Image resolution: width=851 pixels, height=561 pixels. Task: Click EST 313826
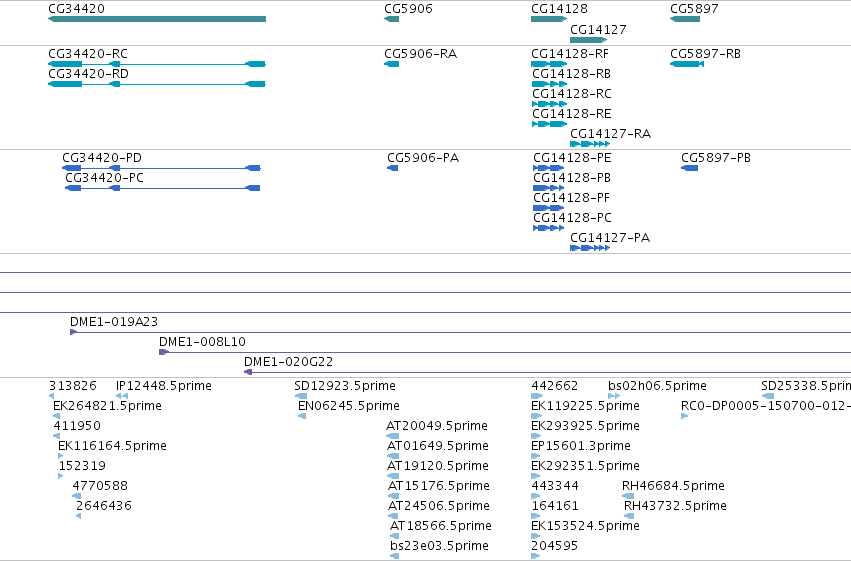(73, 386)
